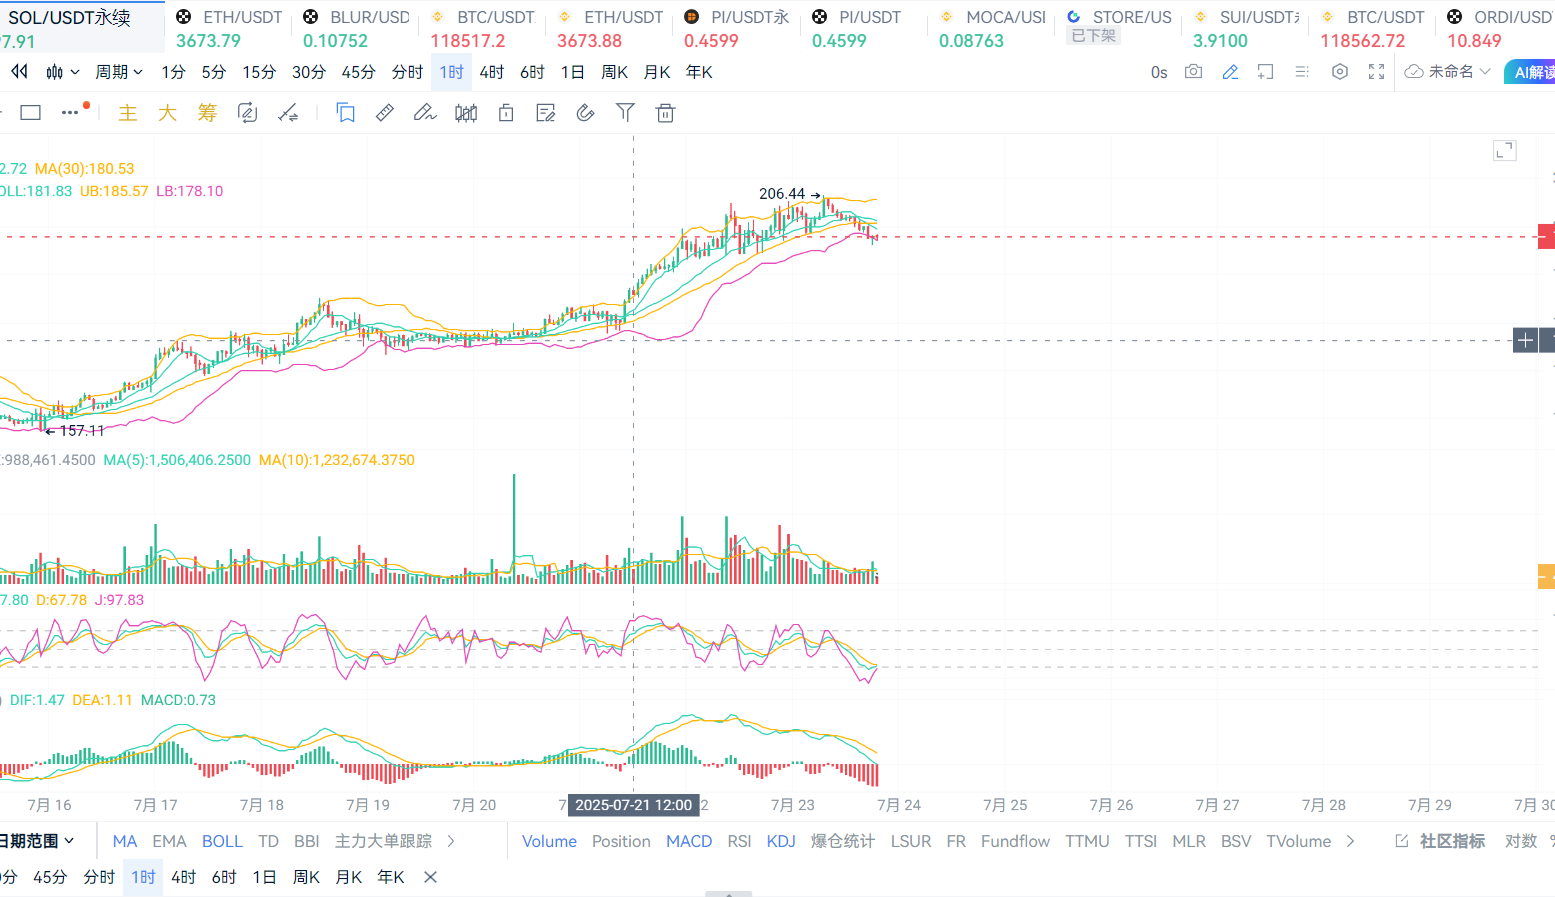Enable the RSI indicator

pyautogui.click(x=739, y=841)
